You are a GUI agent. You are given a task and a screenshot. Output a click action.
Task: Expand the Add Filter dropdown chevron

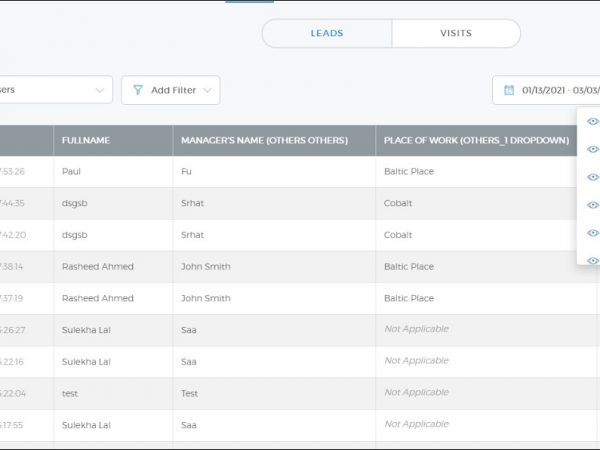208,90
